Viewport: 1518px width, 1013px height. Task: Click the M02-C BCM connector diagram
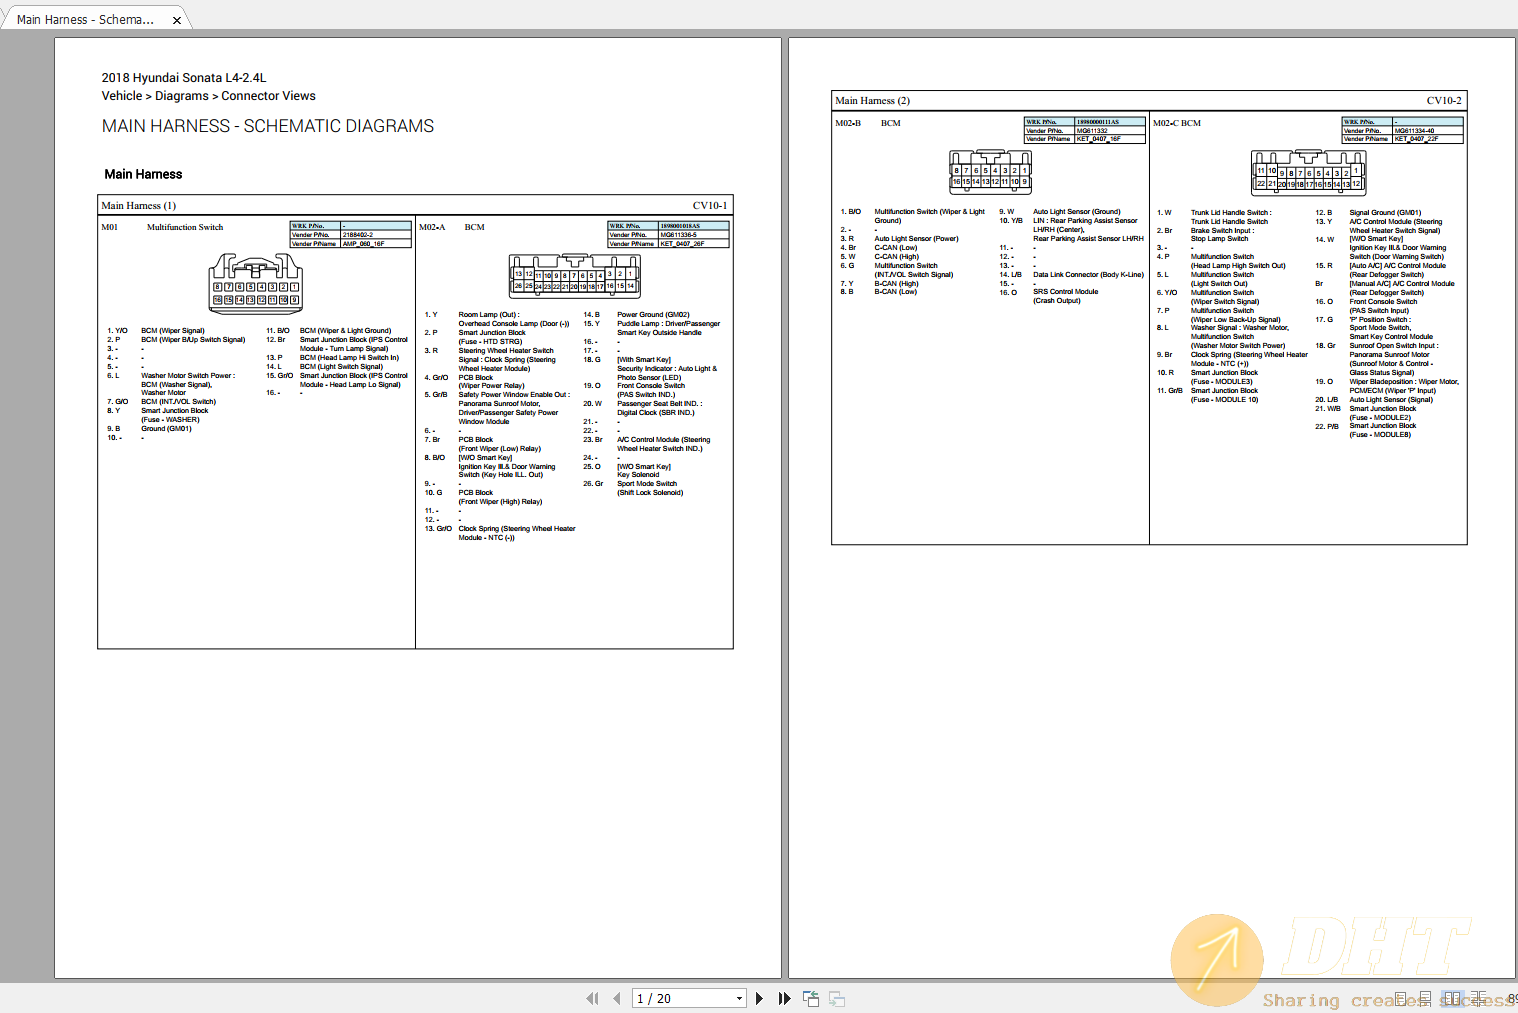pos(1308,172)
